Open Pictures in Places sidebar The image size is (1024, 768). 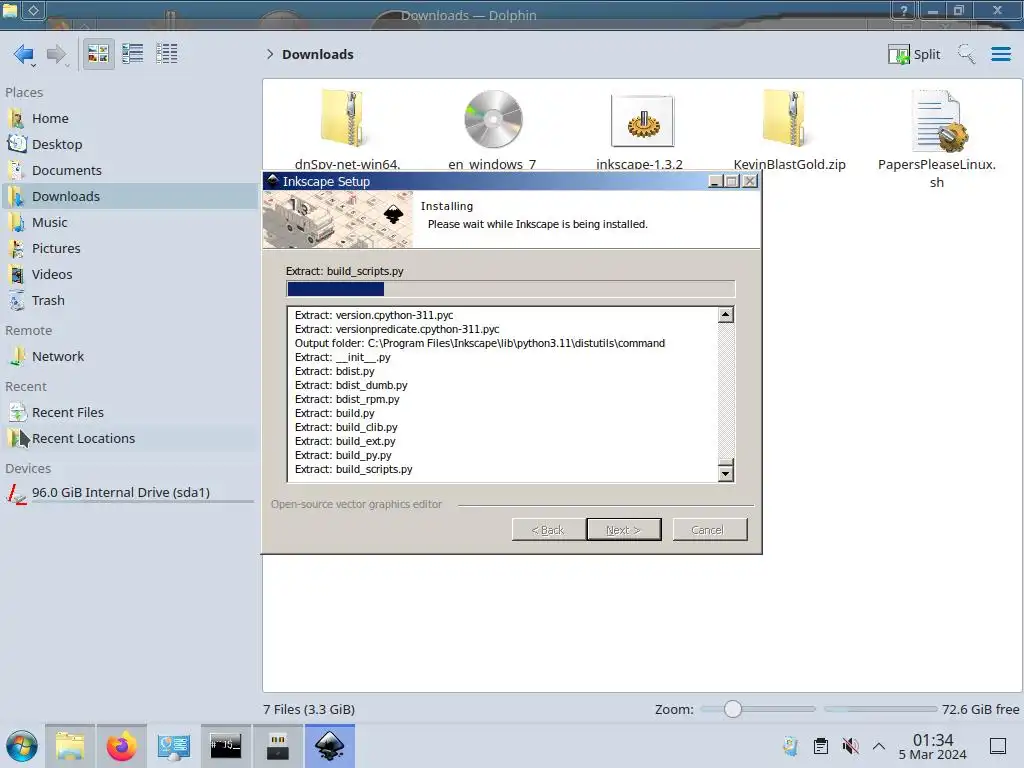click(x=131, y=249)
